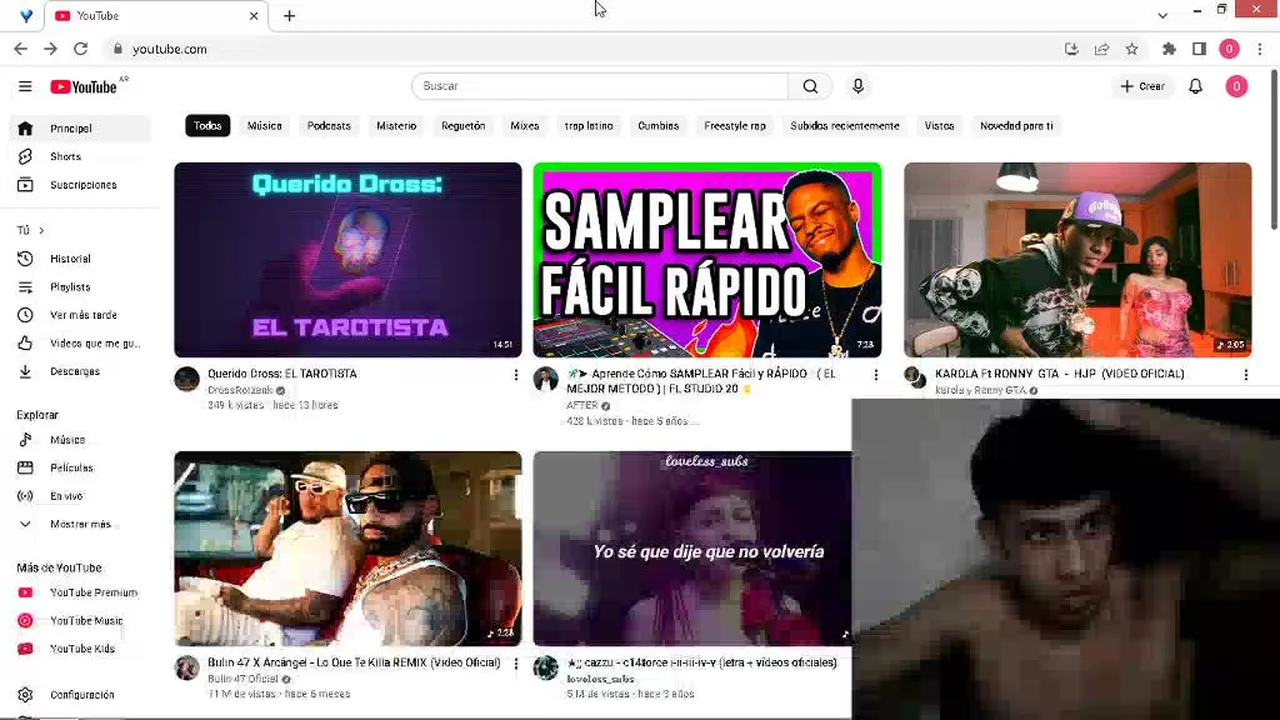Start voice search with microphone
Image resolution: width=1280 pixels, height=720 pixels.
(x=858, y=86)
